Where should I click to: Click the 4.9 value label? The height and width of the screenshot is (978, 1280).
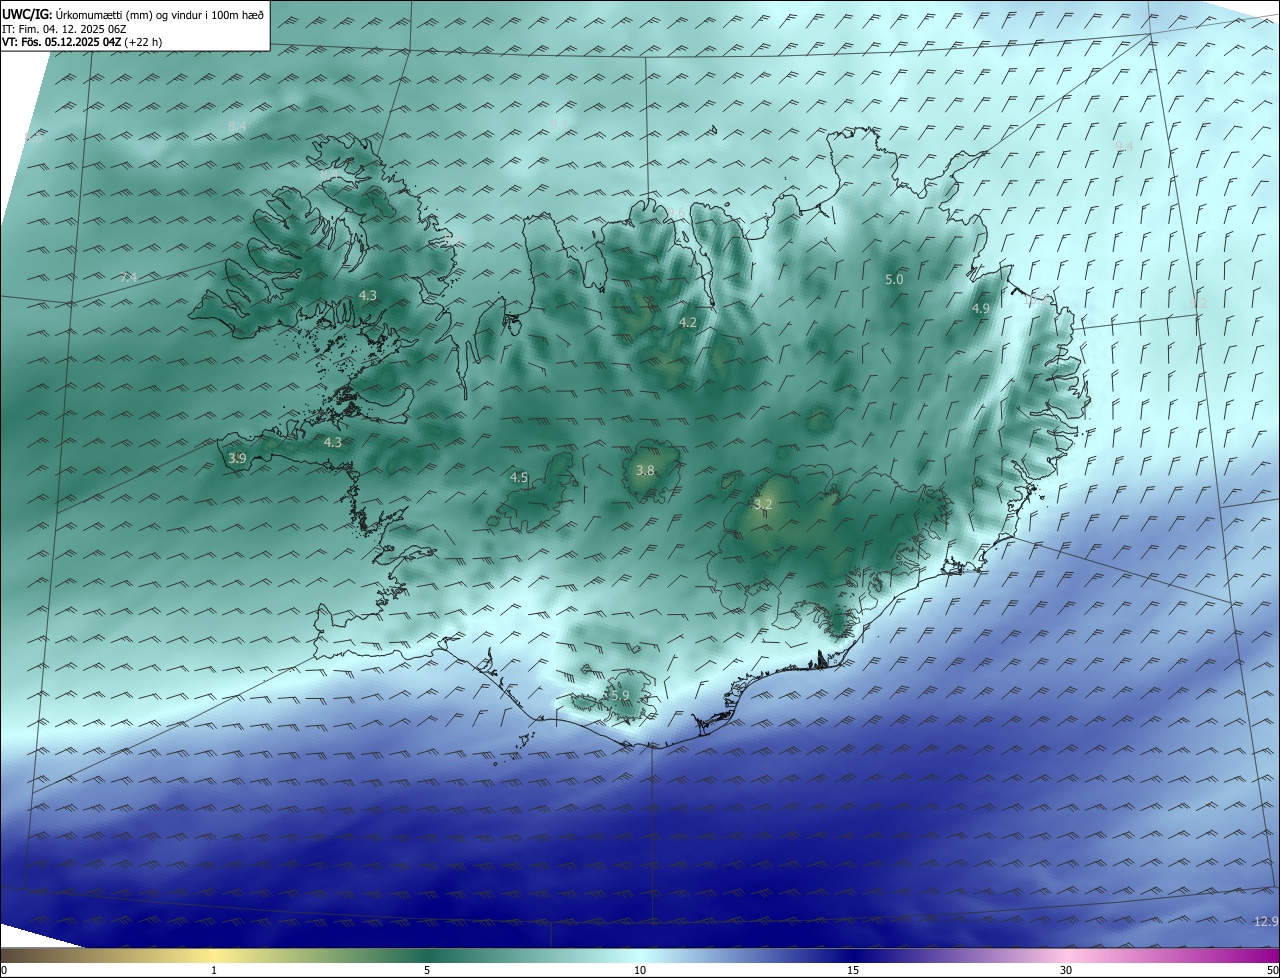click(980, 309)
